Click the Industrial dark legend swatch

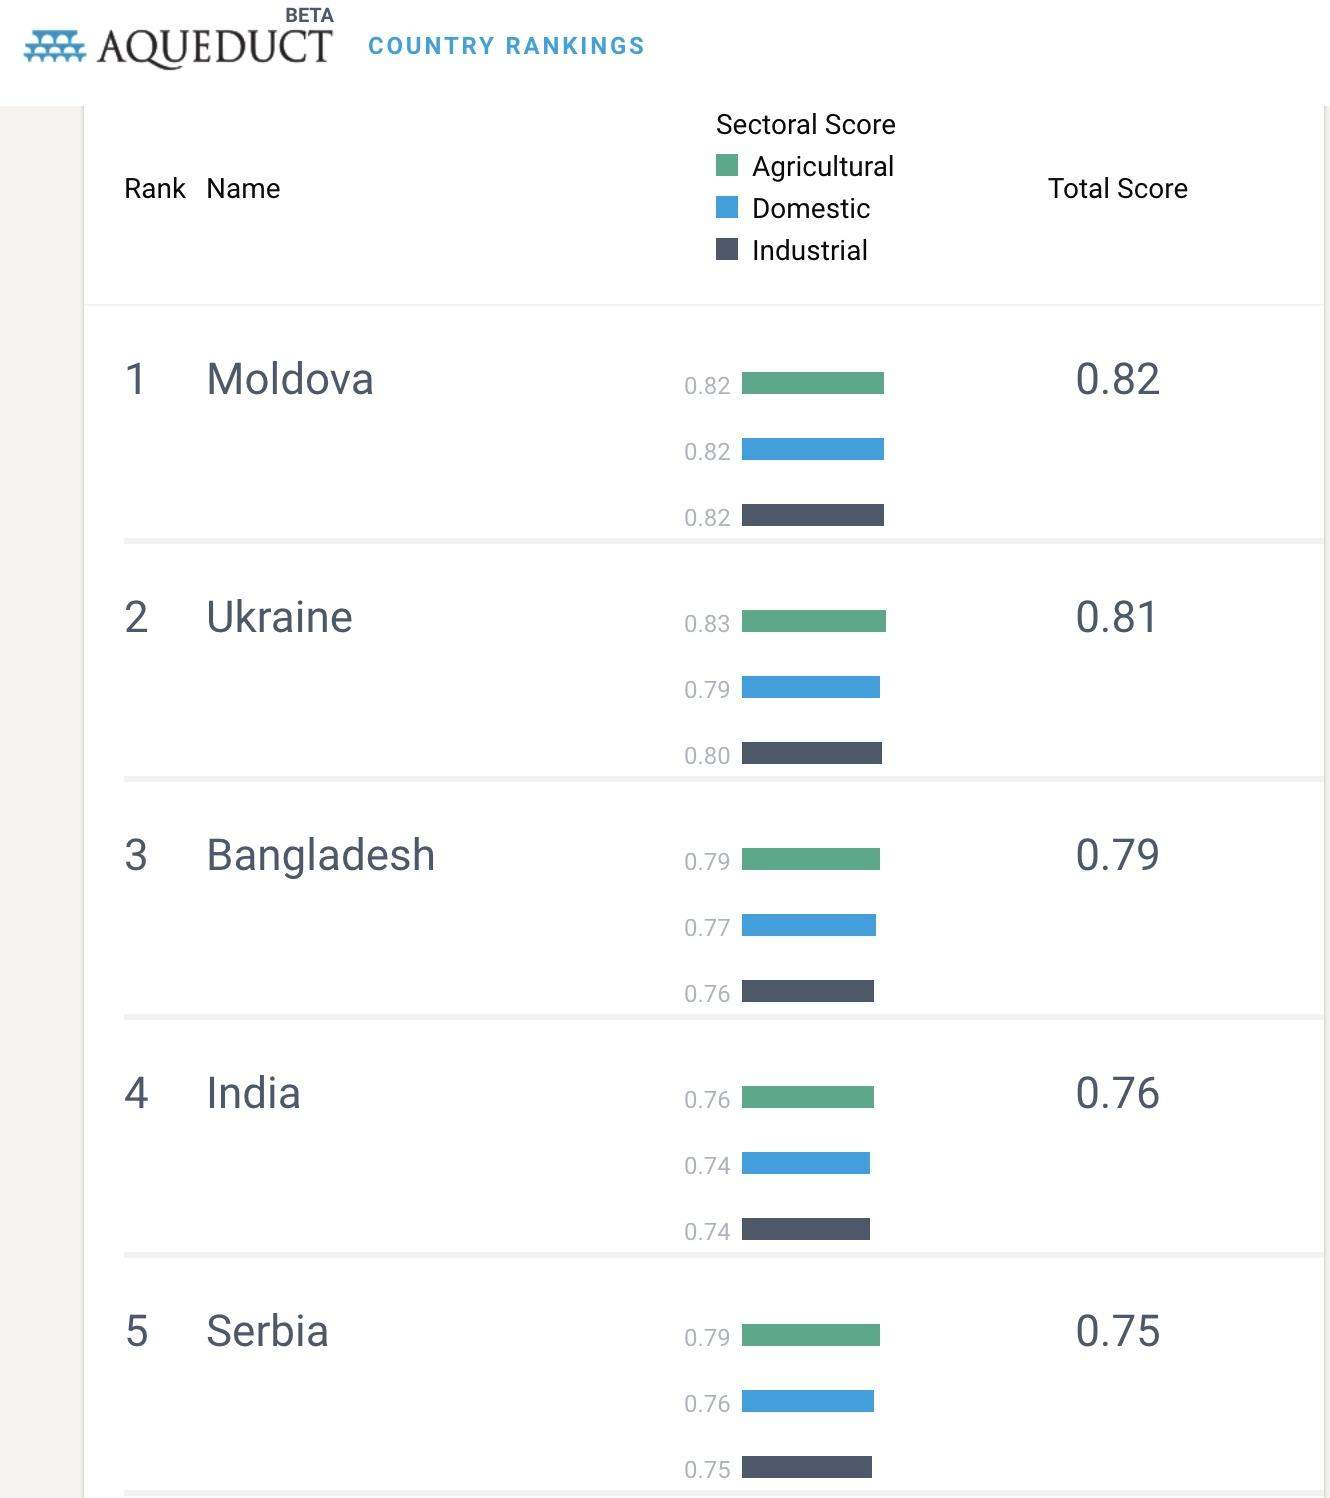[727, 249]
